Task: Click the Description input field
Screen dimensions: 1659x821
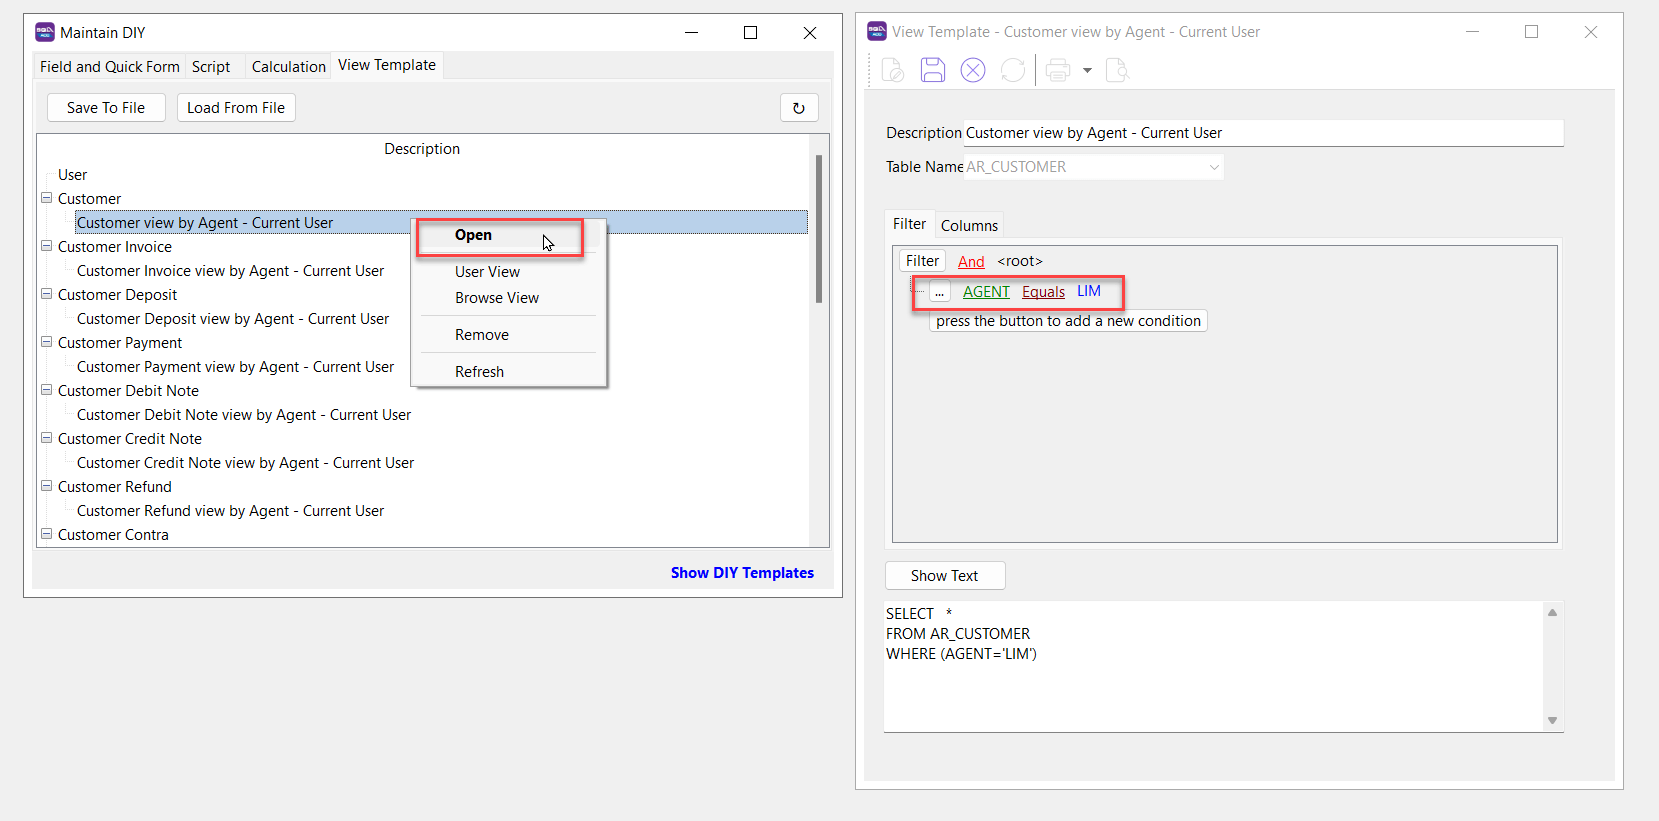Action: [x=1263, y=133]
